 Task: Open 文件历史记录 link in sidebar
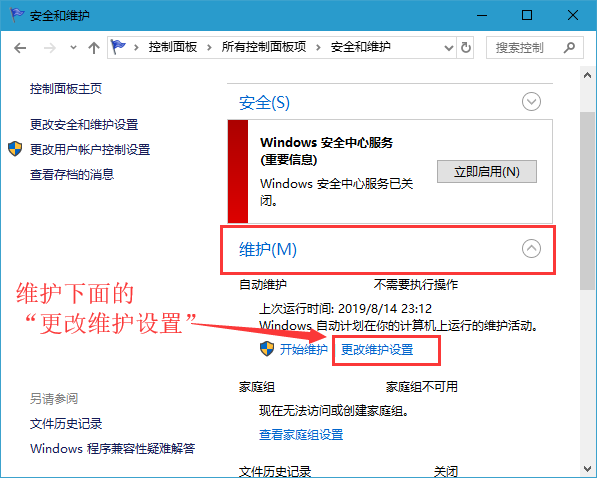coord(66,424)
